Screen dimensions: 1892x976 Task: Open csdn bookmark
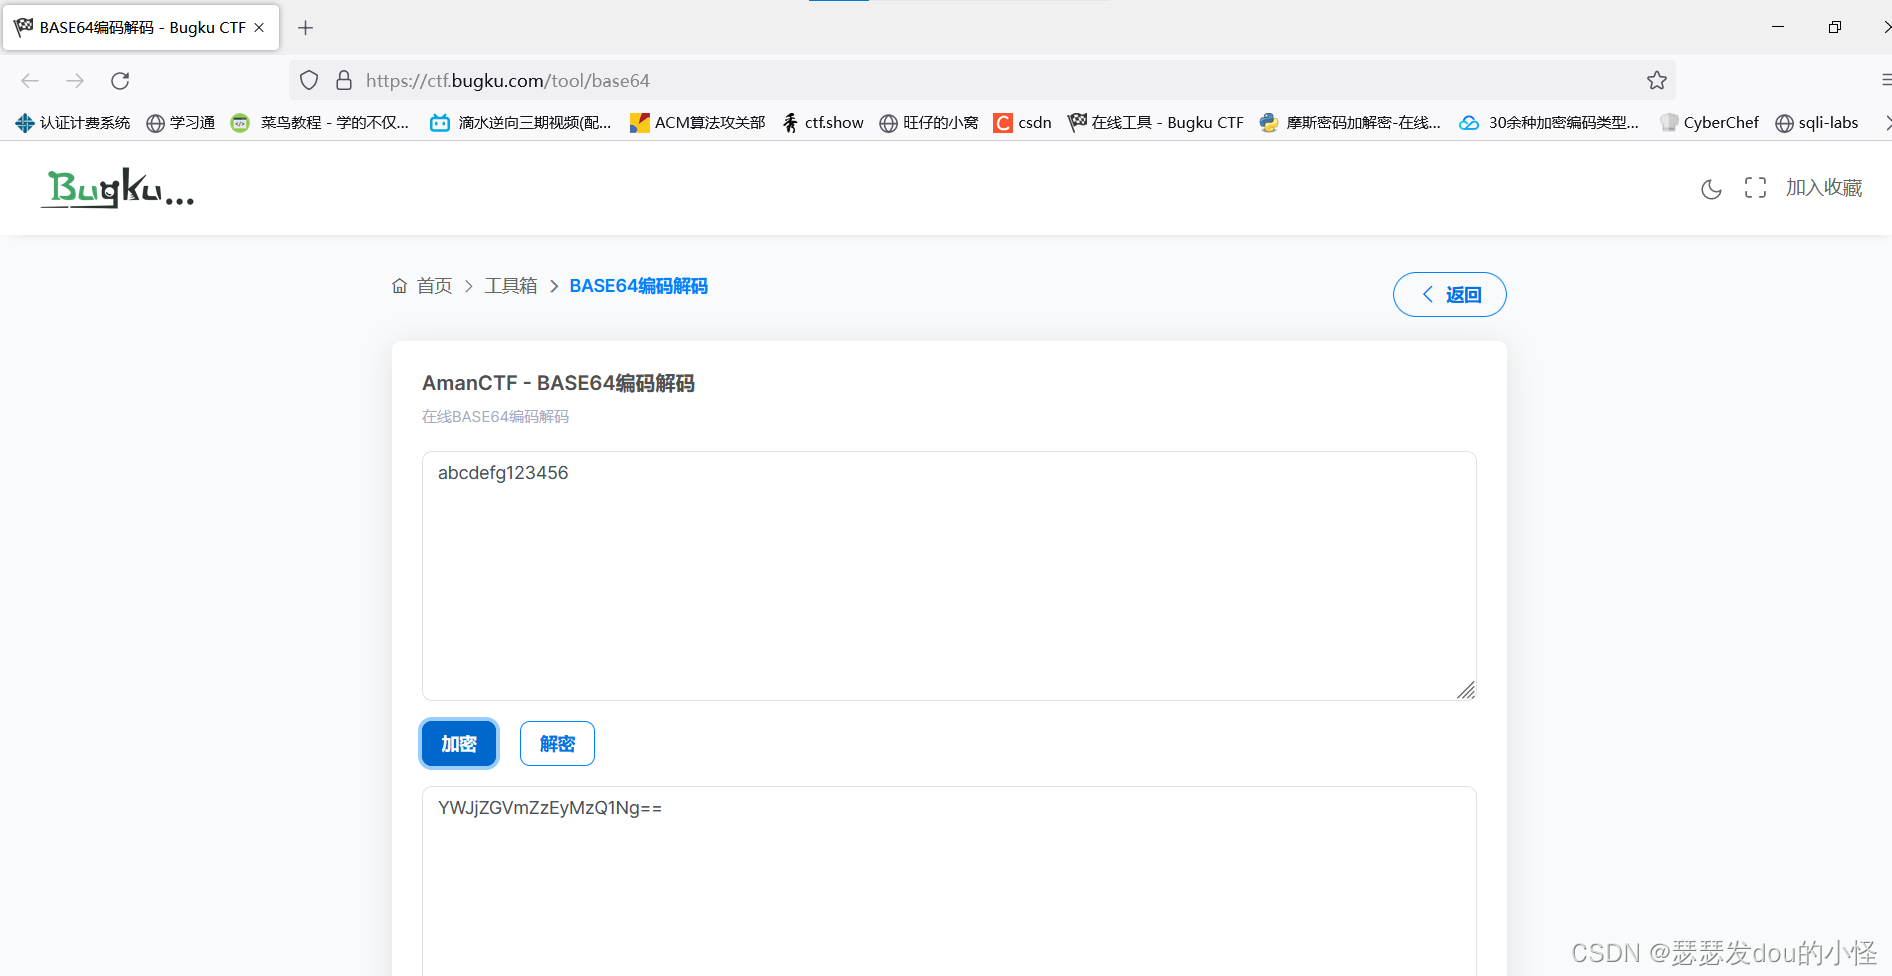(1022, 122)
